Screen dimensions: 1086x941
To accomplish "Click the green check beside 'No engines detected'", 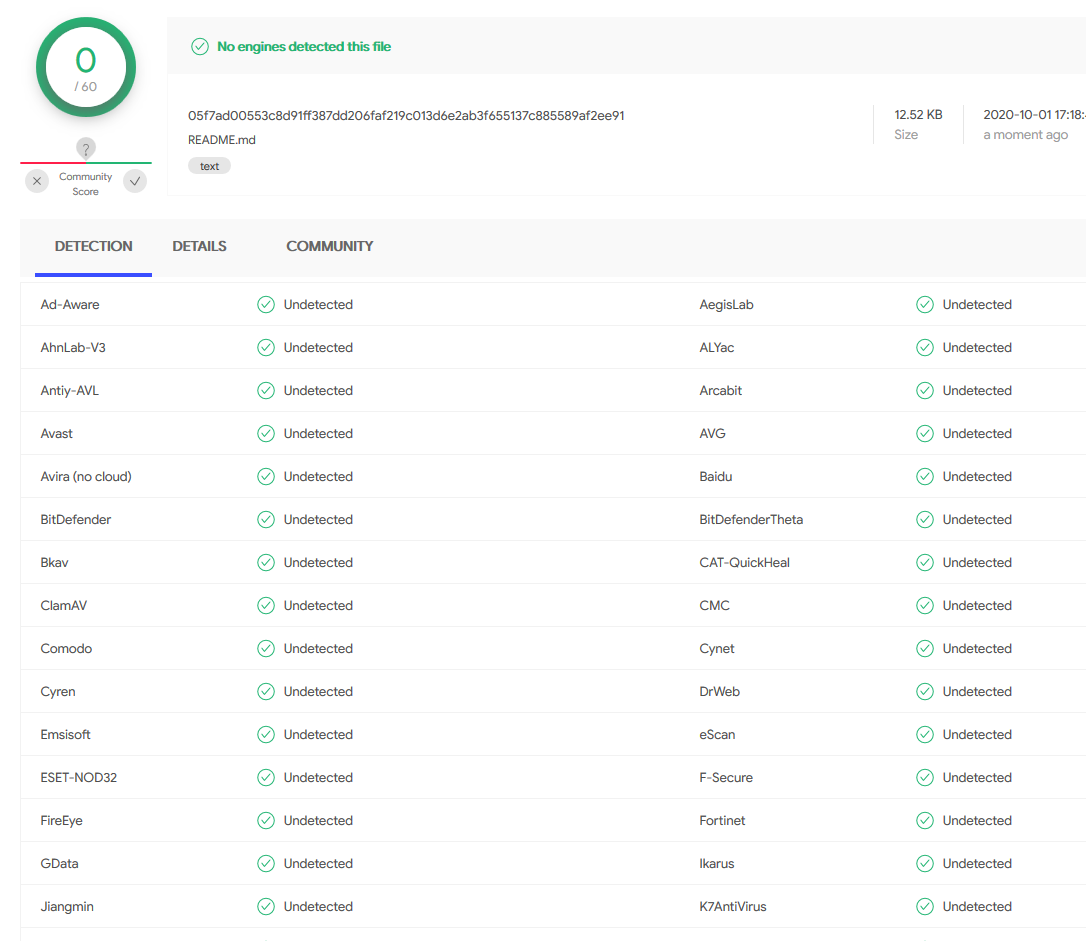I will click(x=199, y=46).
